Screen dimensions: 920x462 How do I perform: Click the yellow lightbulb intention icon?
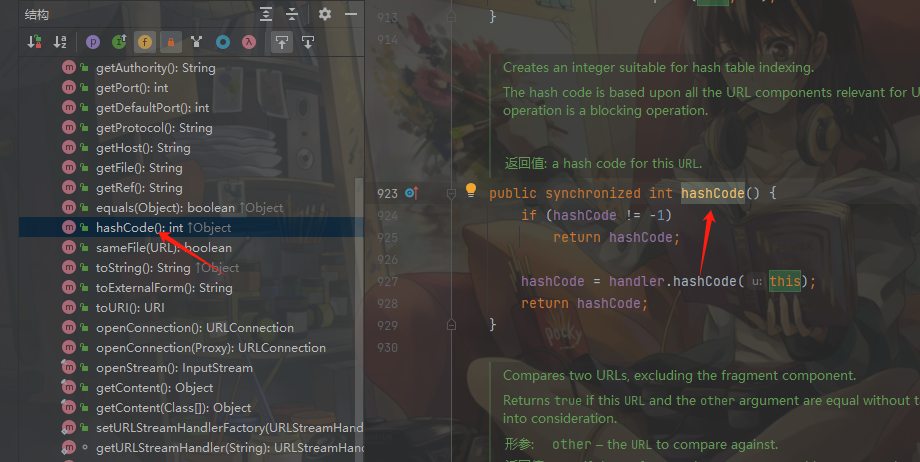471,189
